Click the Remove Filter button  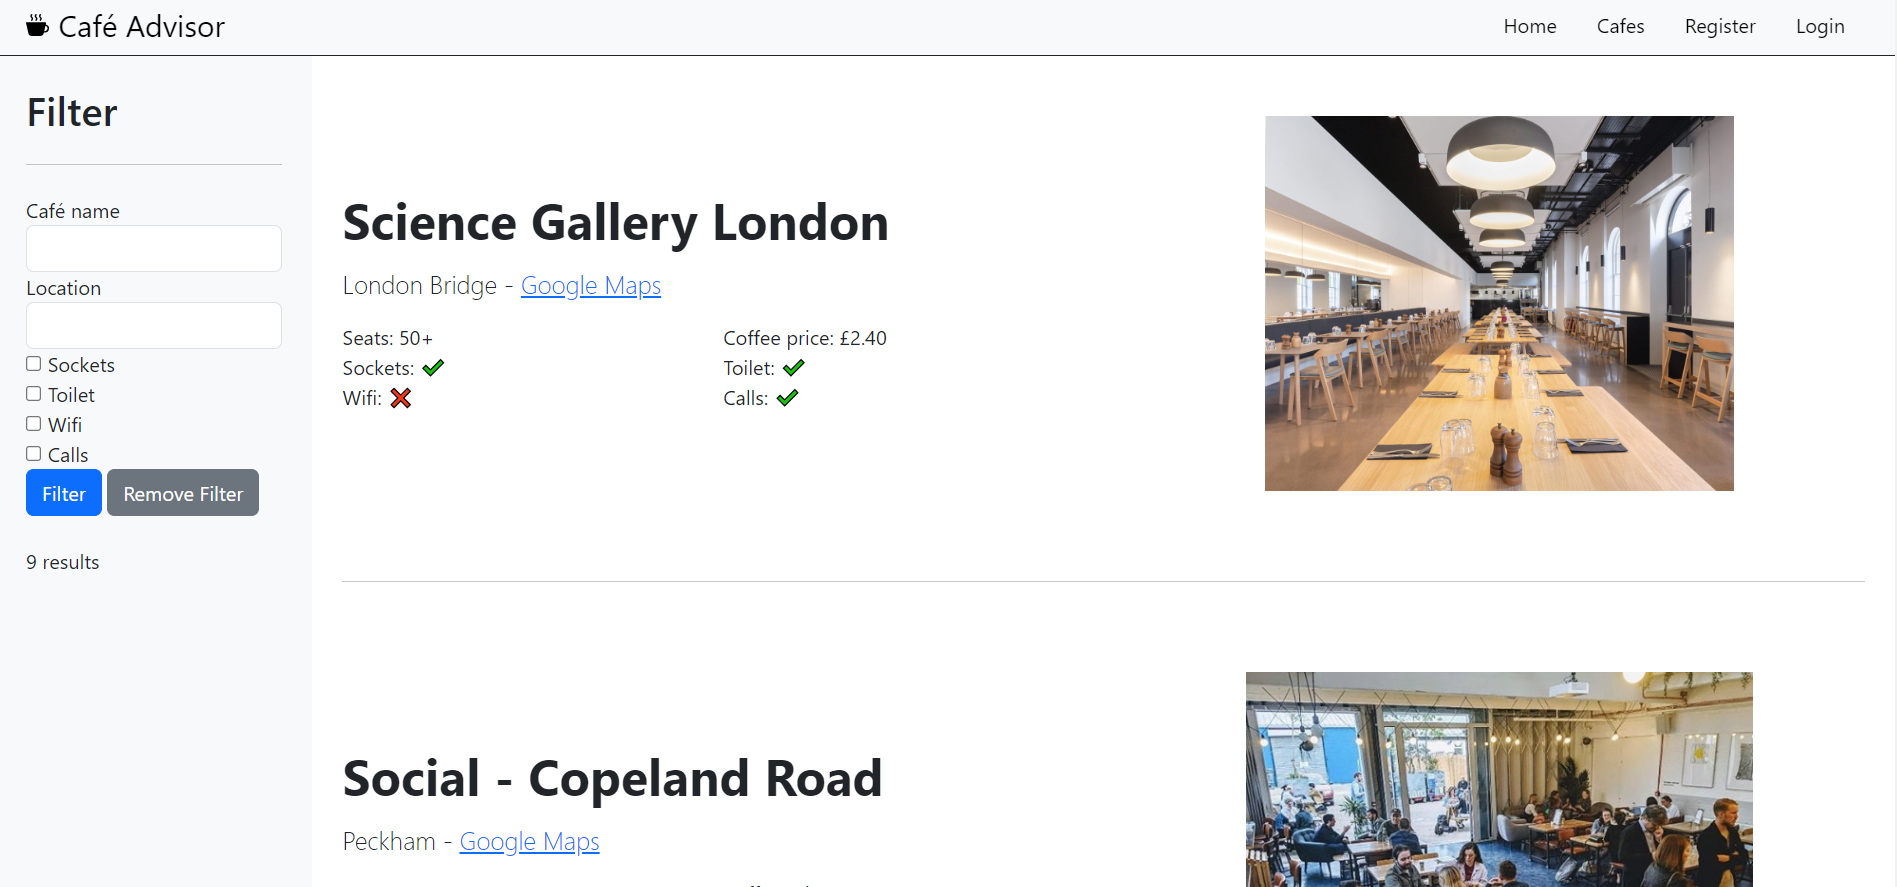click(x=183, y=493)
